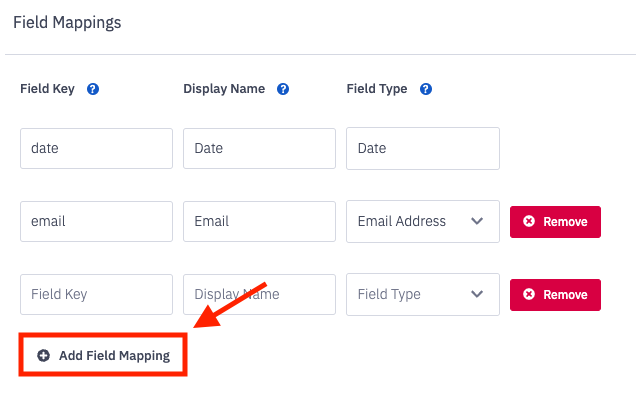Screen dimensions: 636x406
Task: Click the help icon beside Field Key
Action: point(93,89)
